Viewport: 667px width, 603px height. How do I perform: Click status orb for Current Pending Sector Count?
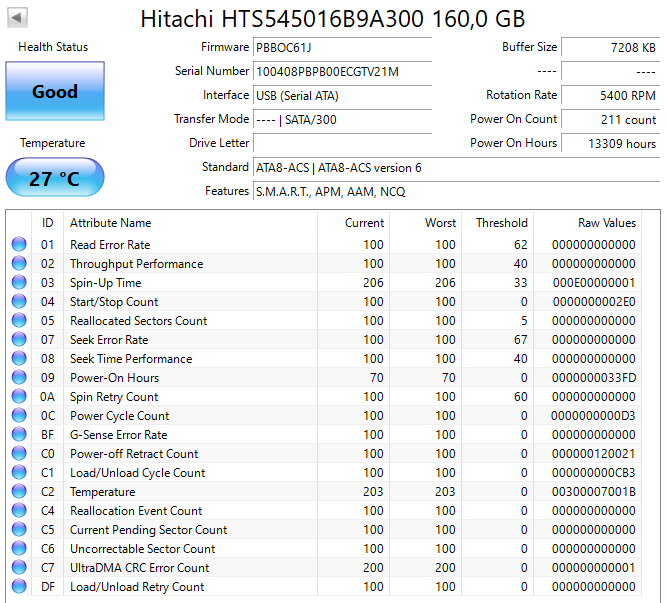pos(19,529)
